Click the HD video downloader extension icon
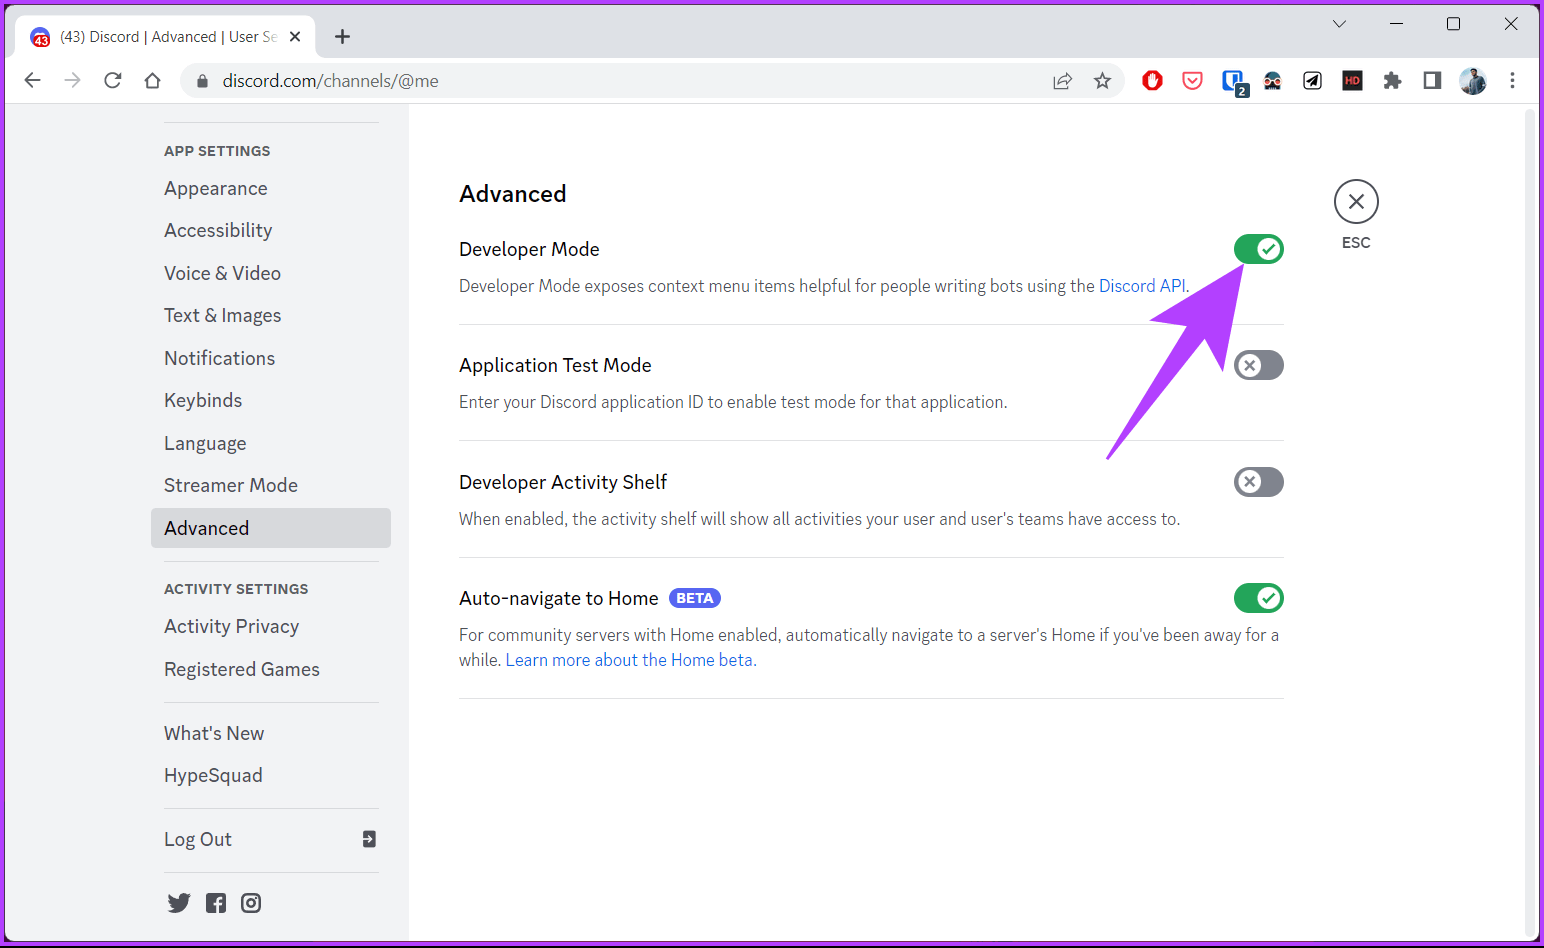The height and width of the screenshot is (948, 1544). (x=1352, y=80)
